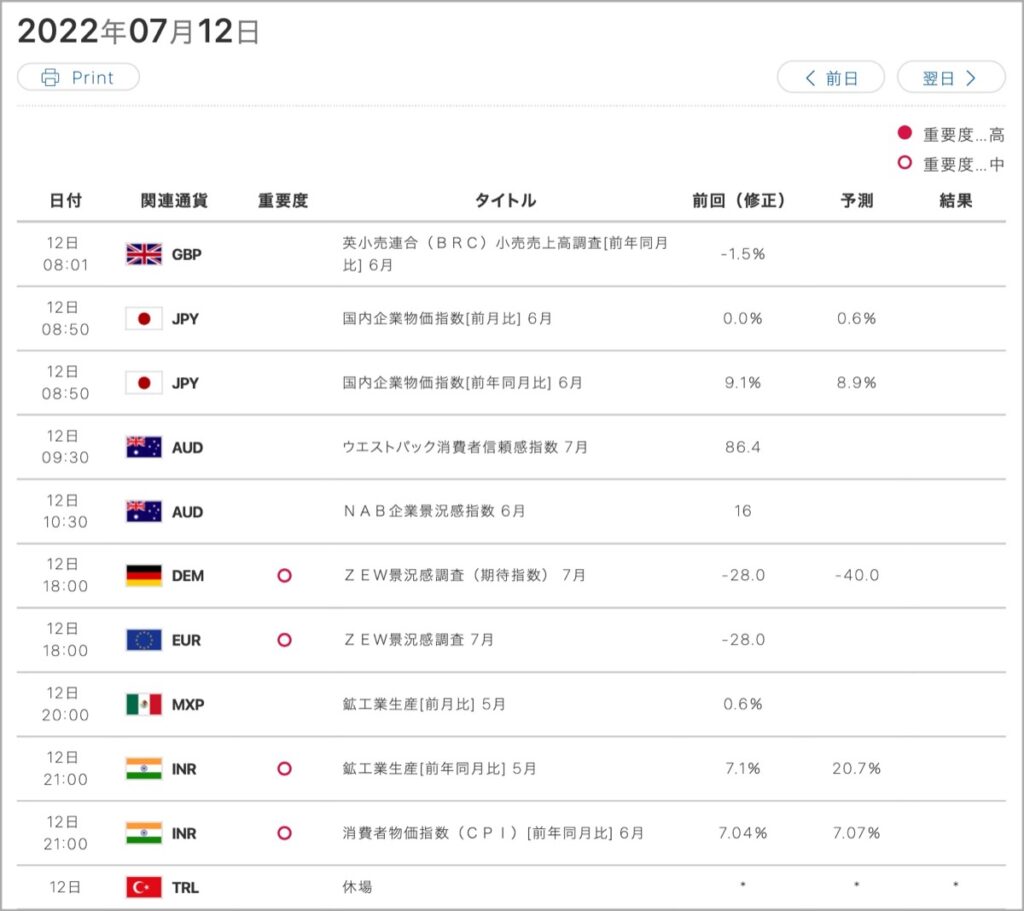Click the India flag in CPI row
This screenshot has width=1024, height=911.
[144, 833]
